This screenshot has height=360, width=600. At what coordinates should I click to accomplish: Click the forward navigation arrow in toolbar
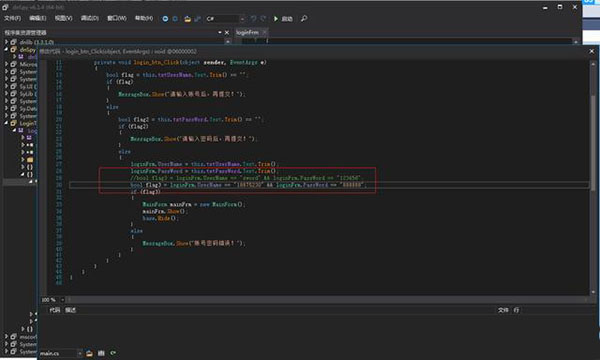[175, 19]
